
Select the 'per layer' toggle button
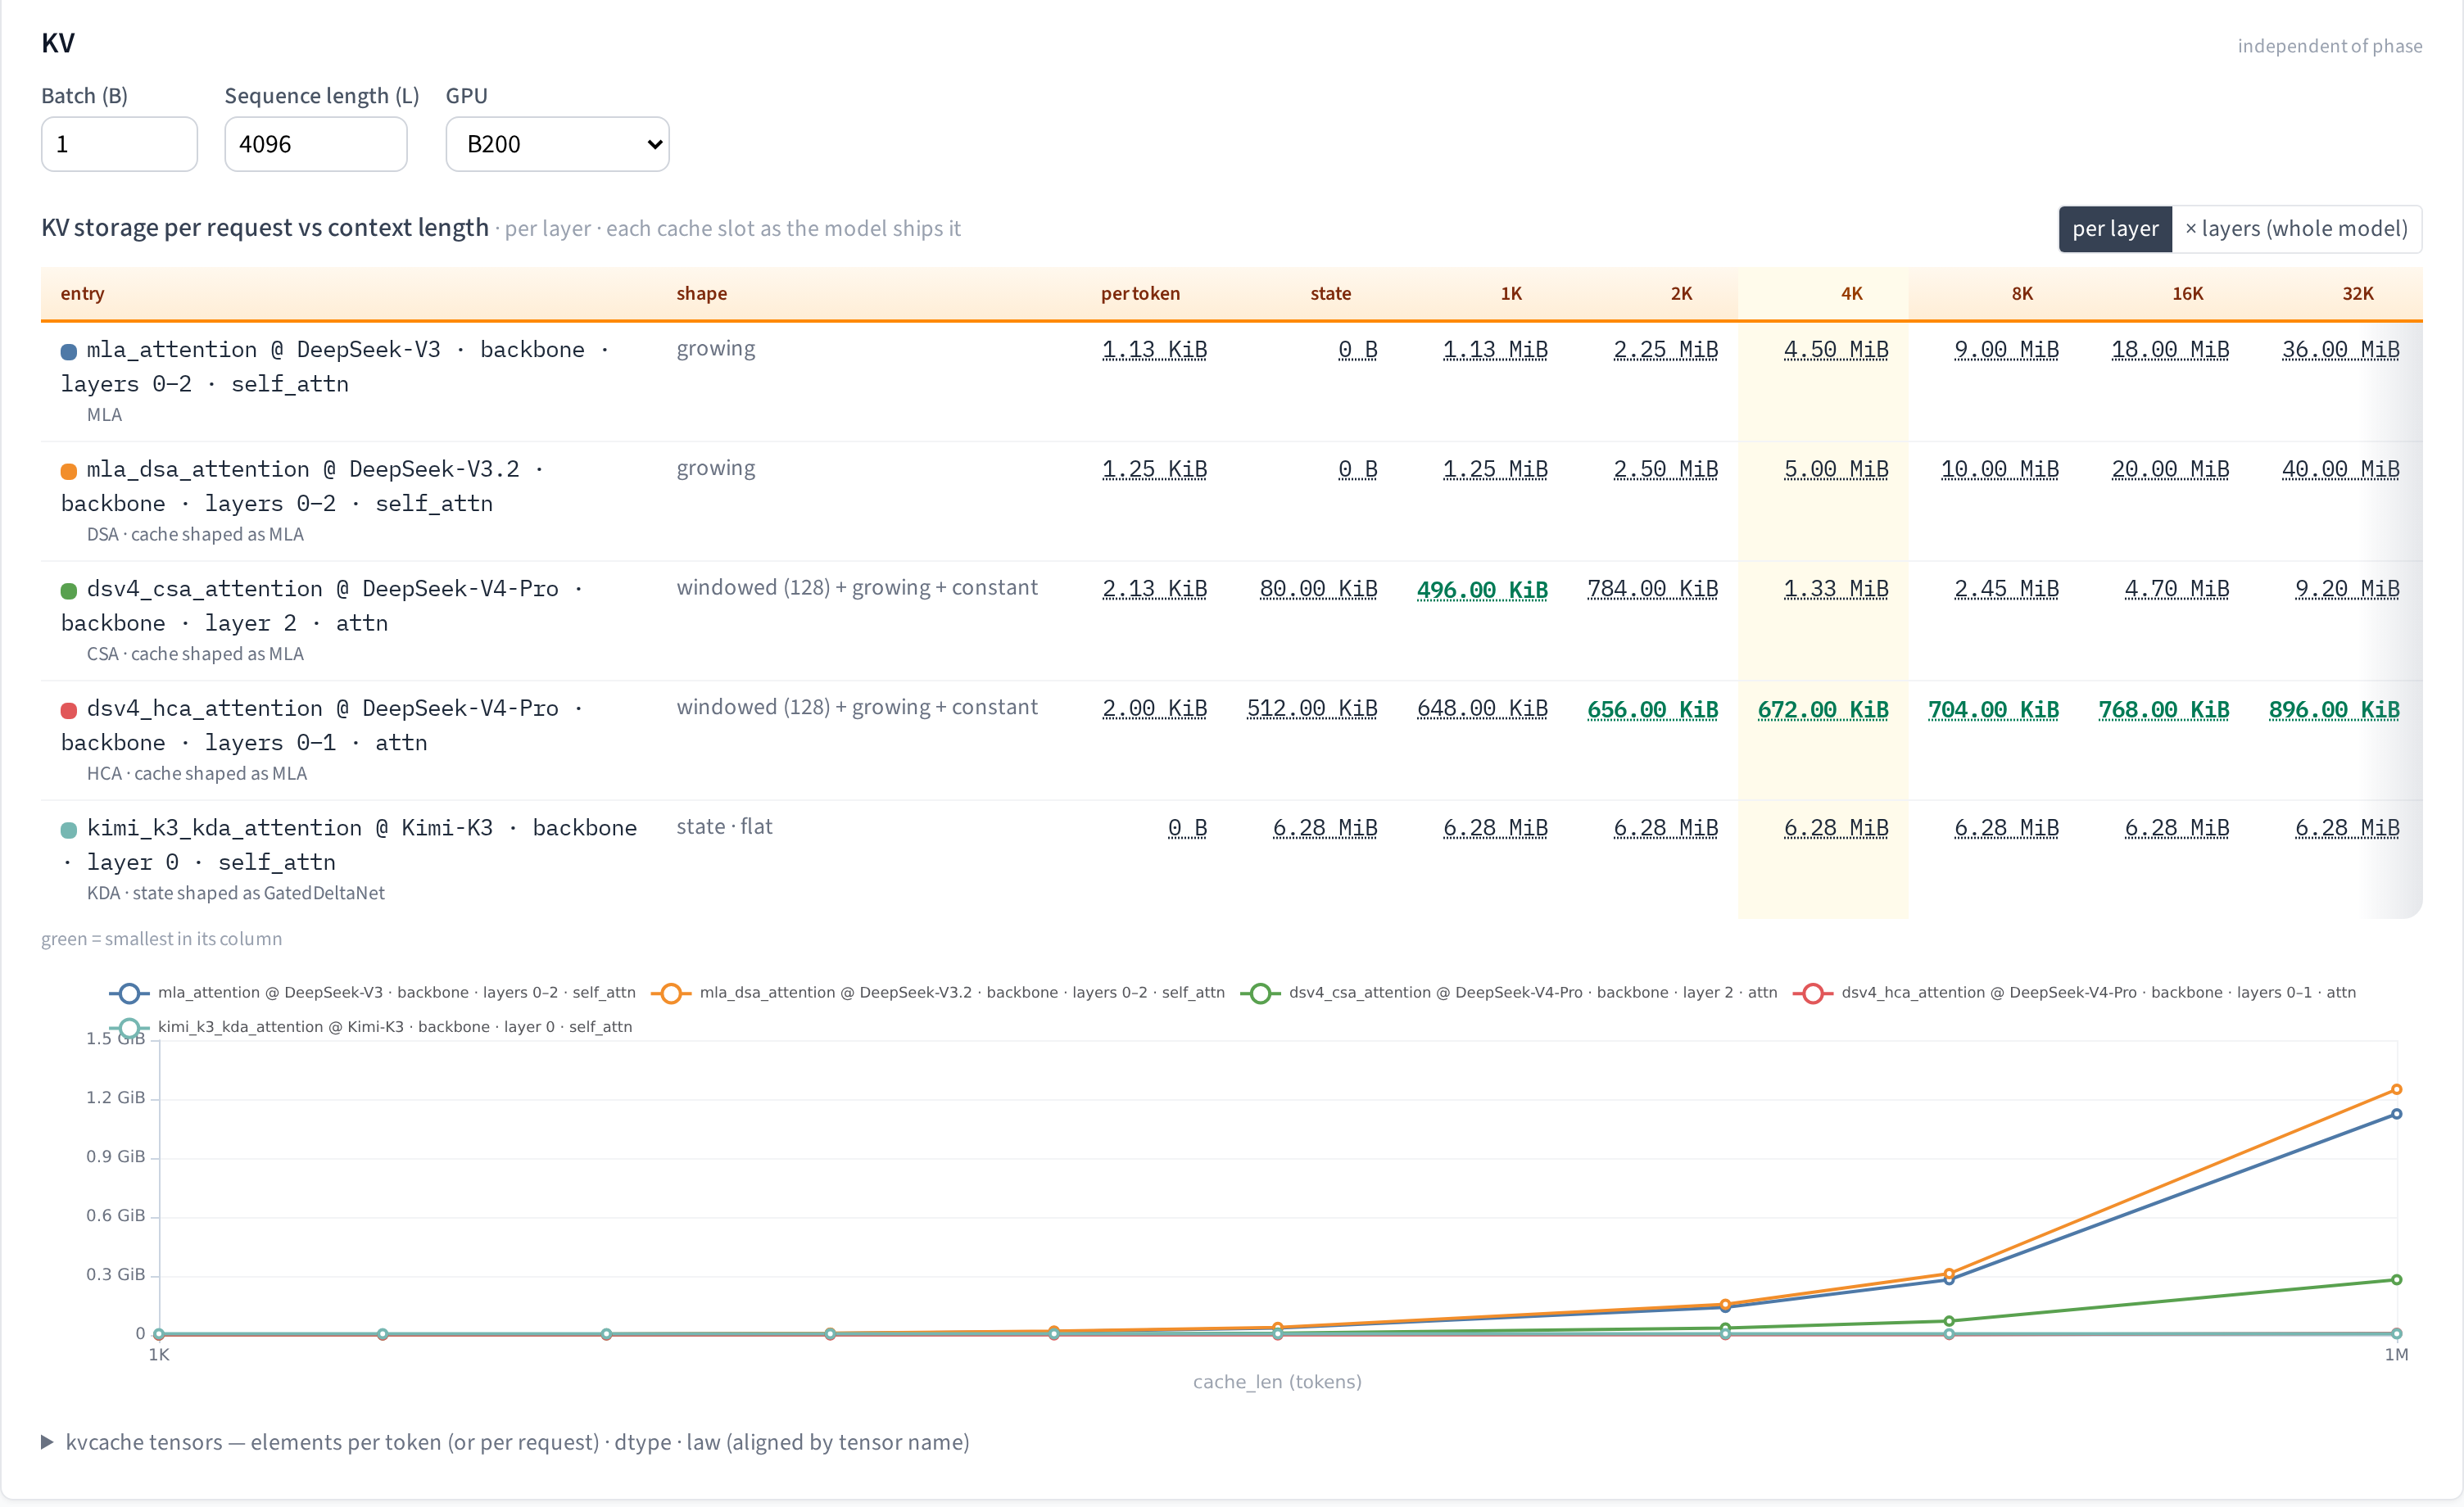pyautogui.click(x=2114, y=229)
